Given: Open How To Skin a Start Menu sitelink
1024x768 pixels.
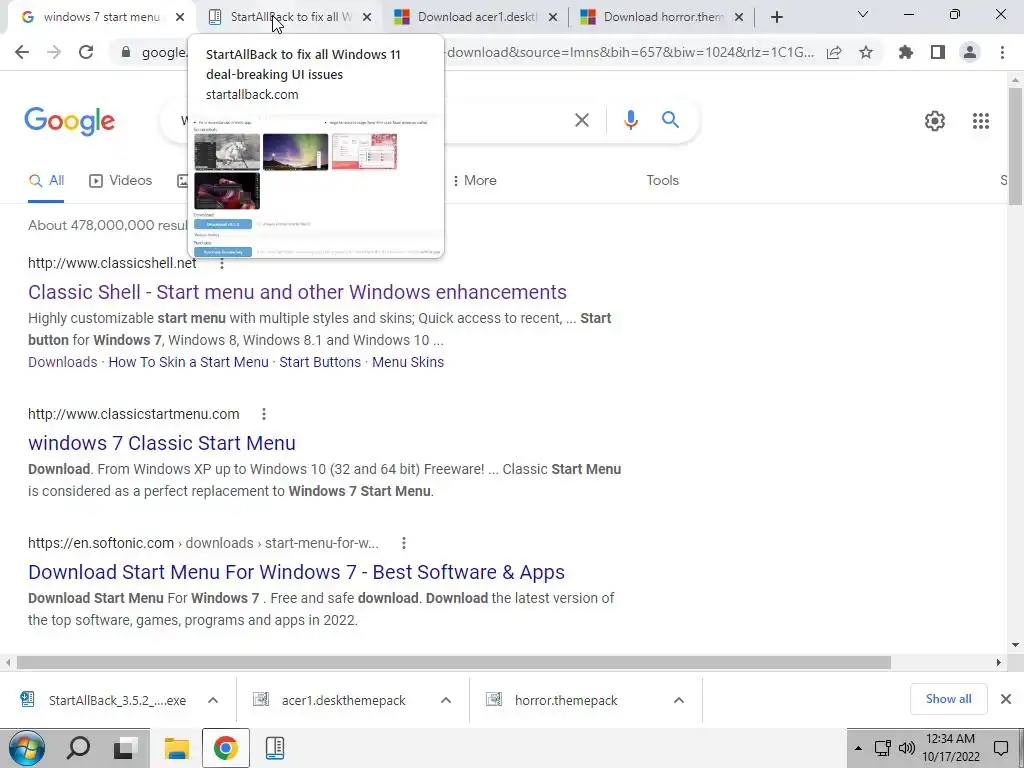Looking at the screenshot, I should [188, 362].
